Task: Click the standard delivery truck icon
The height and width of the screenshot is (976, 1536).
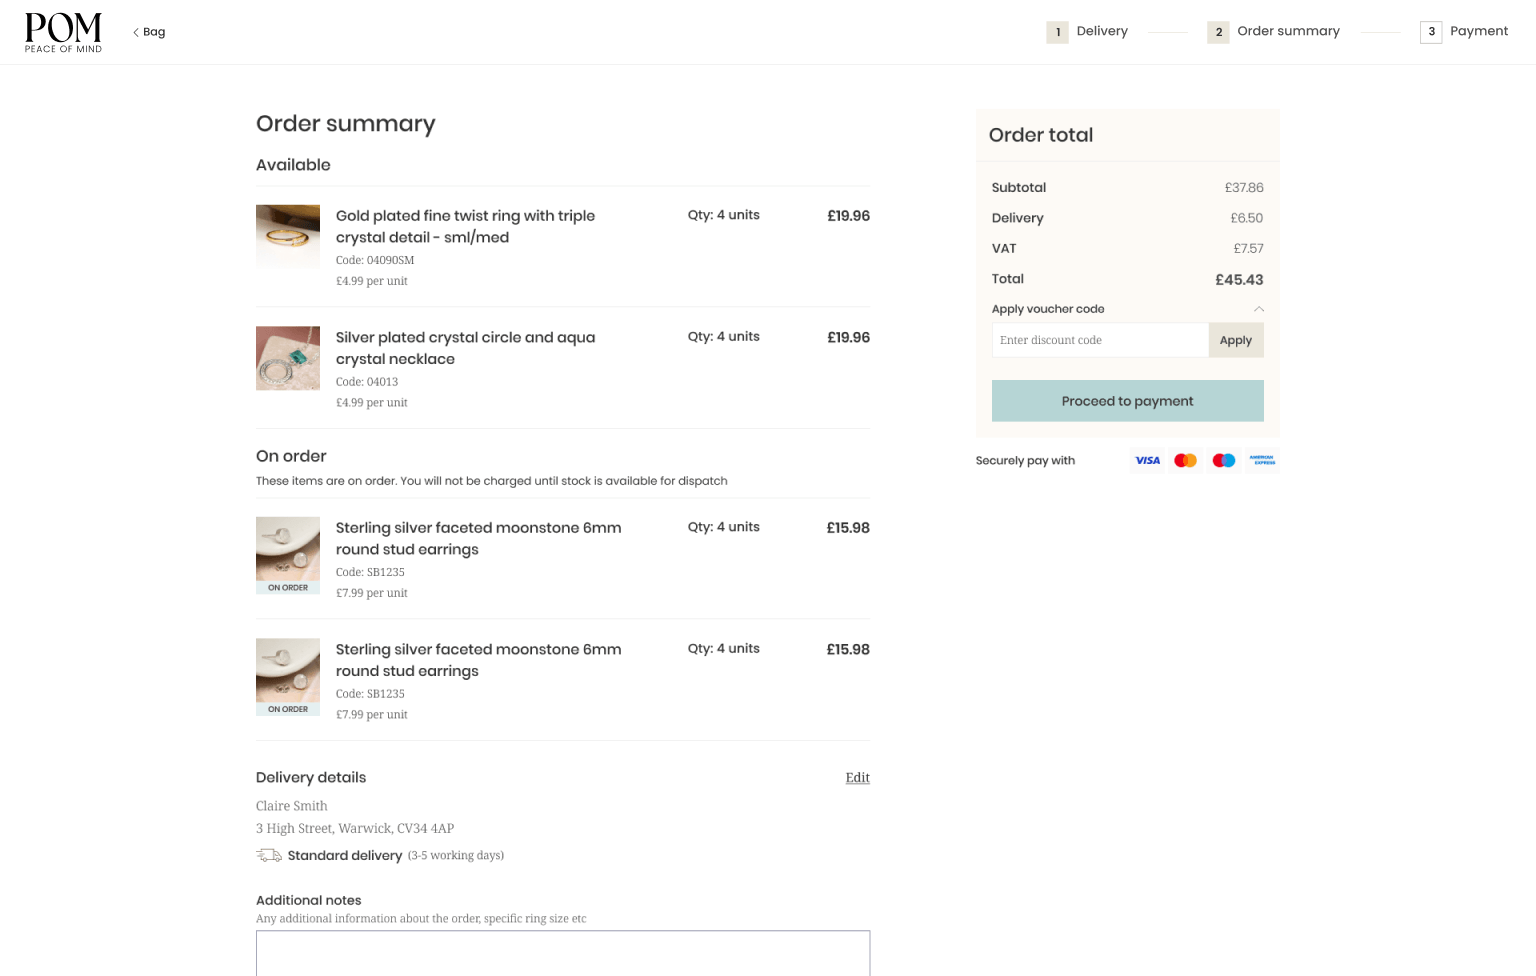Action: [x=268, y=855]
